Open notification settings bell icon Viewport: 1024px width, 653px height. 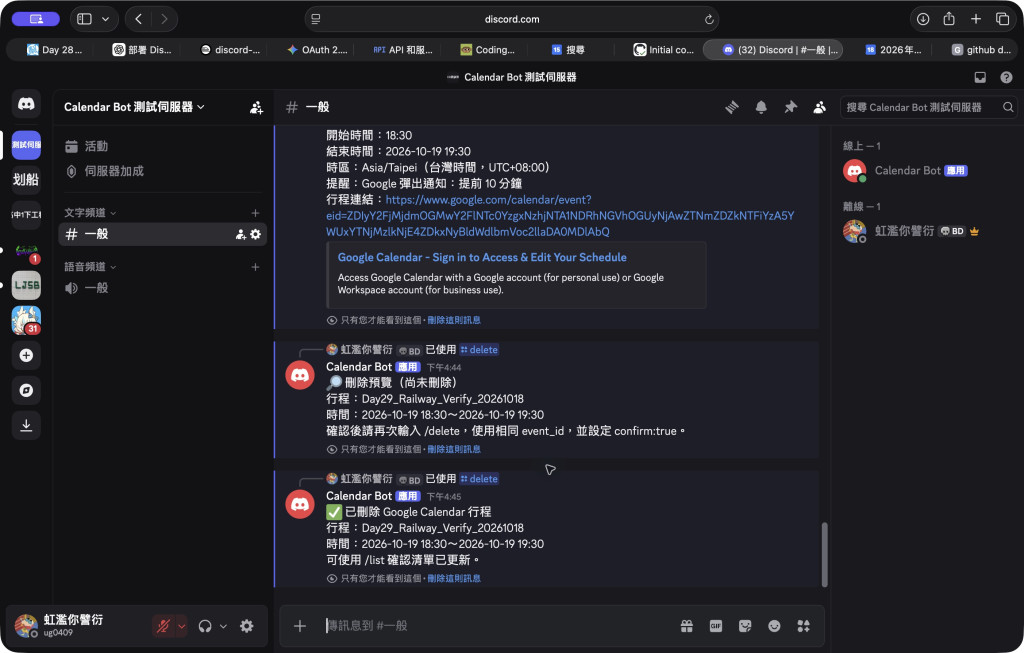pyautogui.click(x=761, y=107)
